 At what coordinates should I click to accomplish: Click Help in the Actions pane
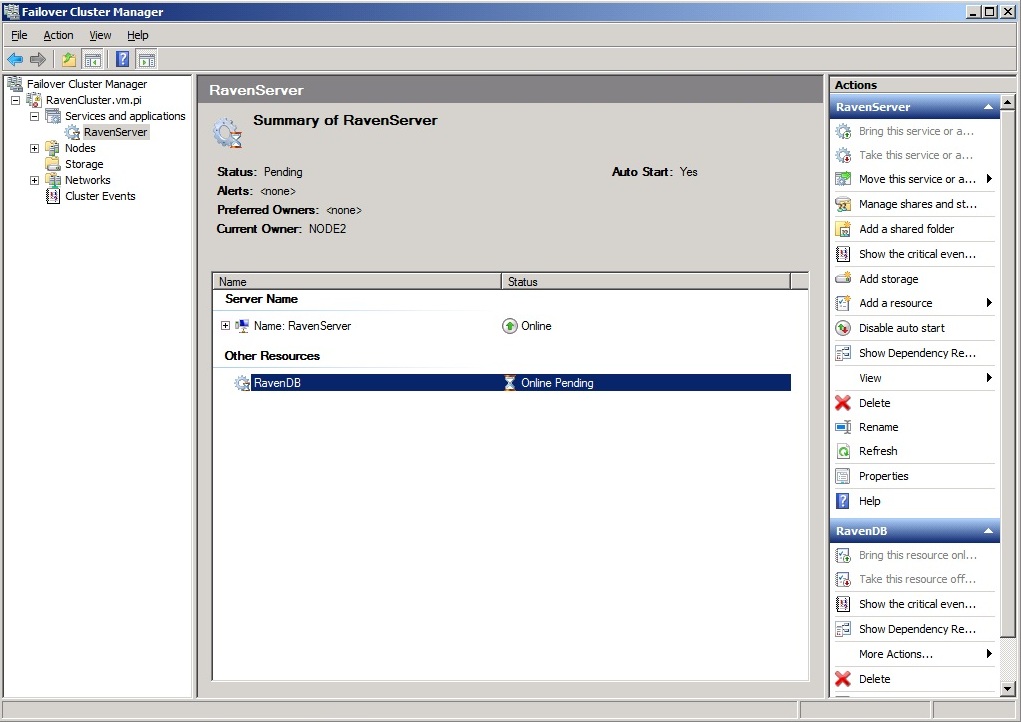[x=869, y=501]
